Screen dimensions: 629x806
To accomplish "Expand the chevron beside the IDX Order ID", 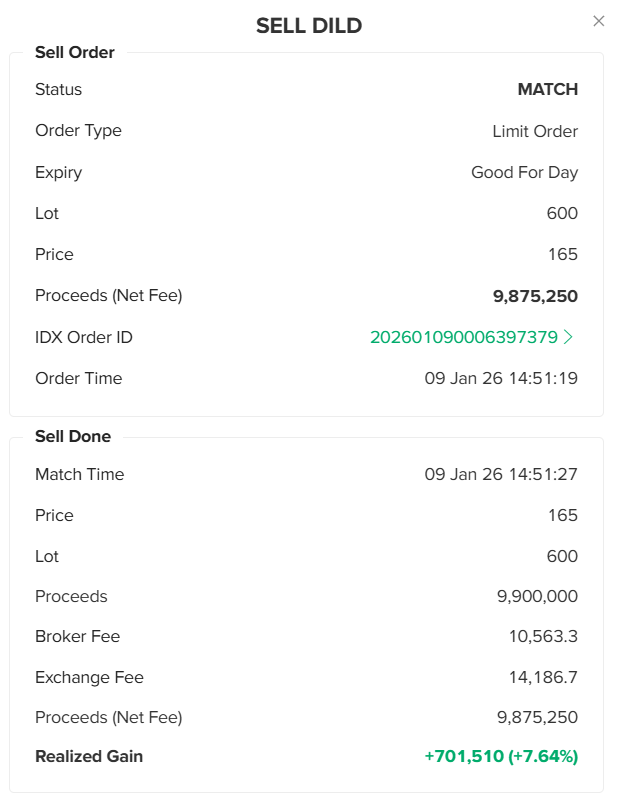I will pos(570,338).
